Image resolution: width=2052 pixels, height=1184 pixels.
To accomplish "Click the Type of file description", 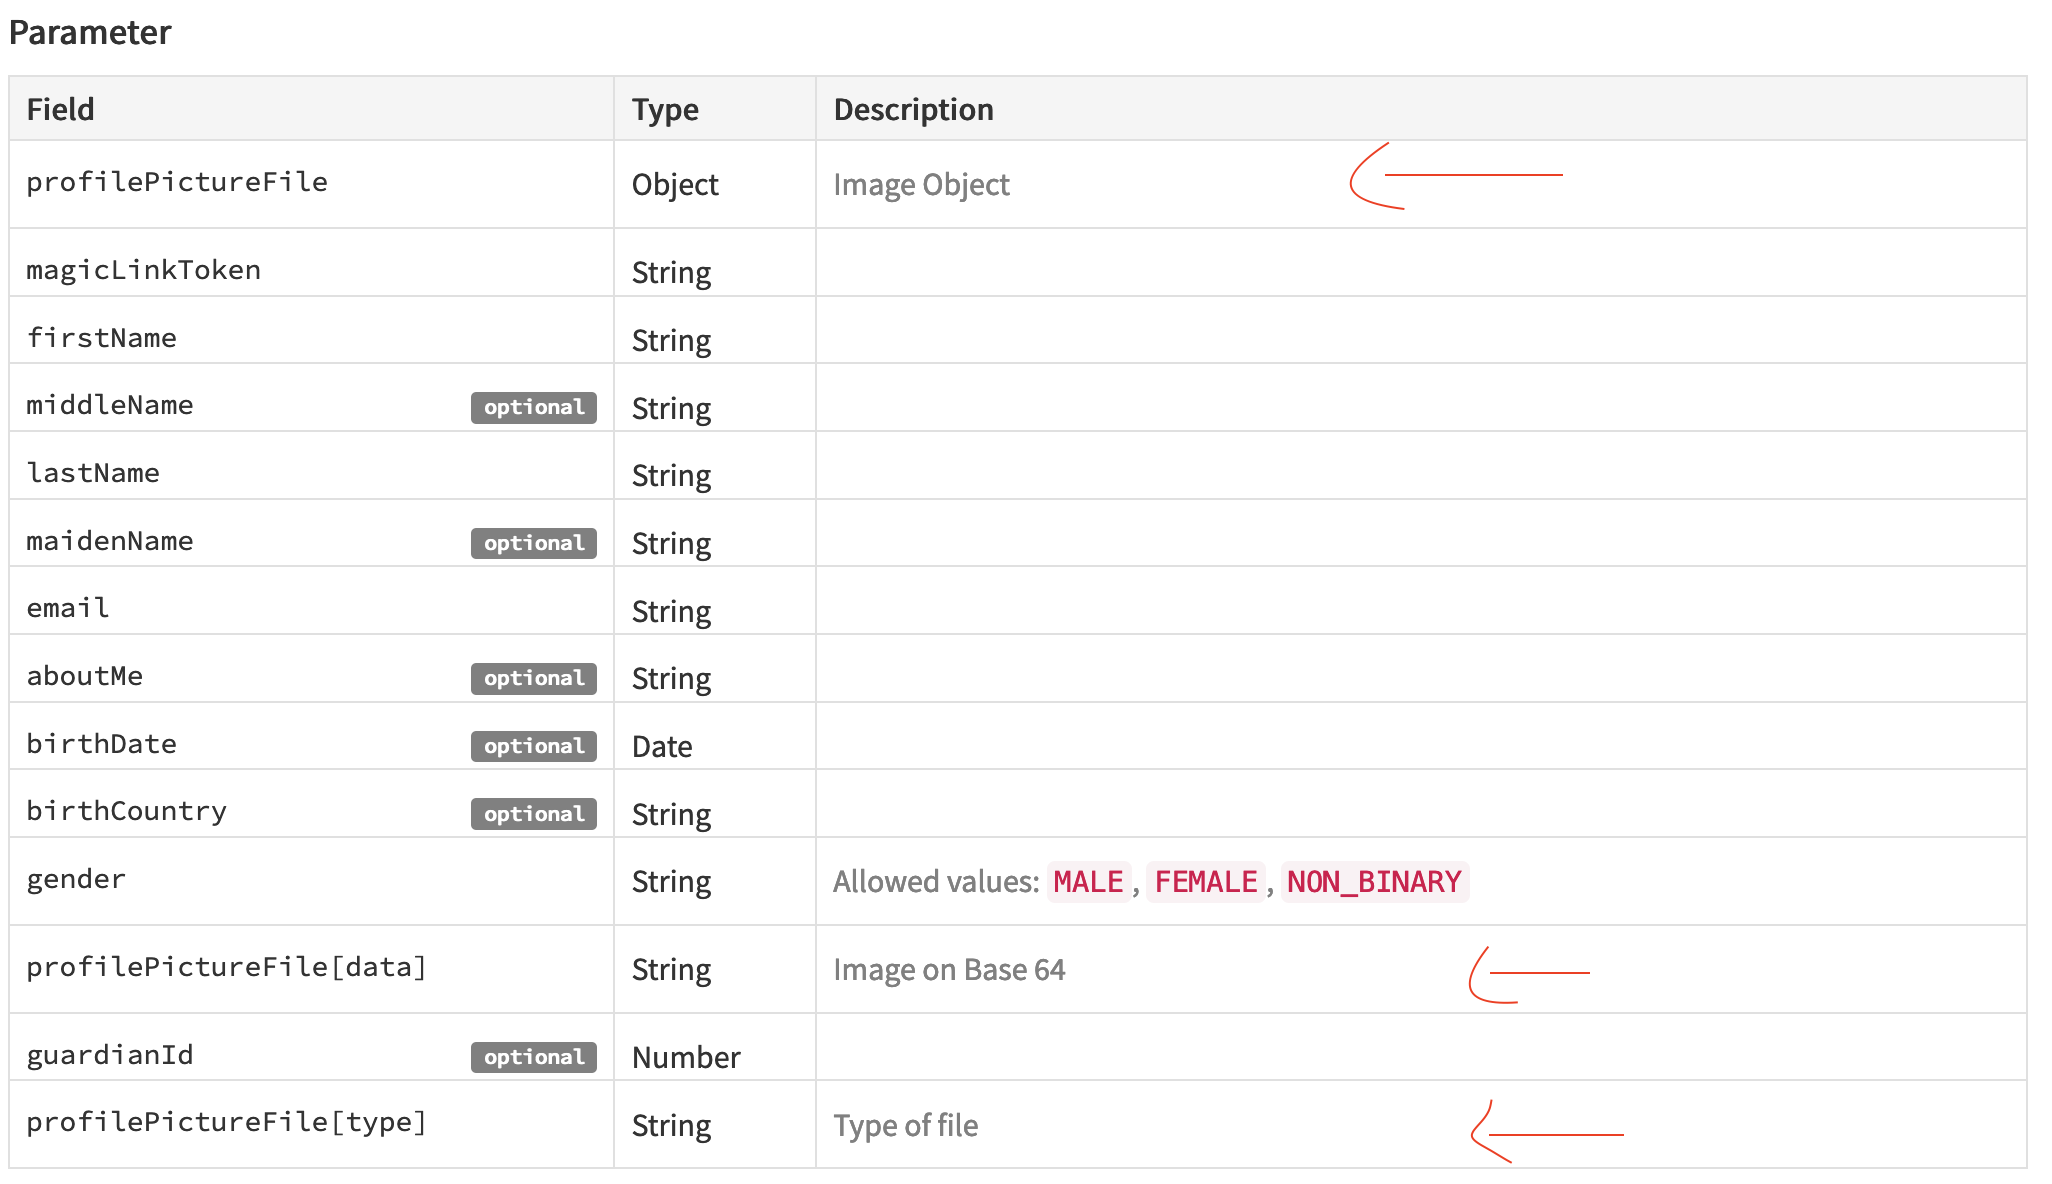I will tap(906, 1126).
